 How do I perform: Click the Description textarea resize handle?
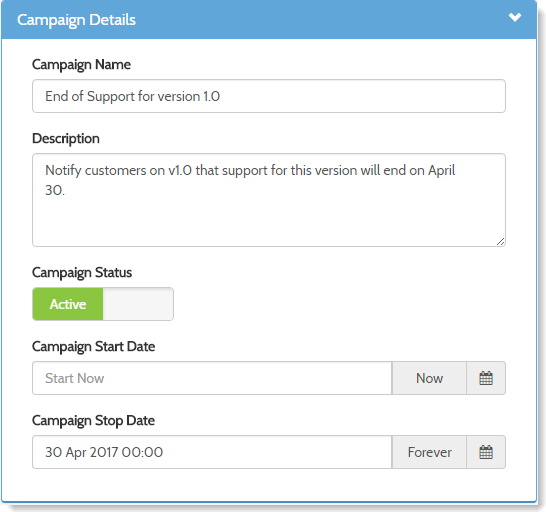[500, 241]
